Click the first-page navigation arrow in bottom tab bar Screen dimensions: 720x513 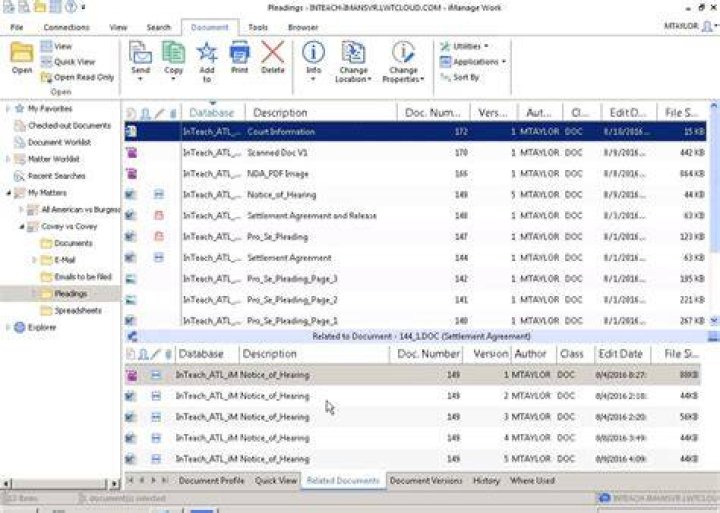pos(130,480)
